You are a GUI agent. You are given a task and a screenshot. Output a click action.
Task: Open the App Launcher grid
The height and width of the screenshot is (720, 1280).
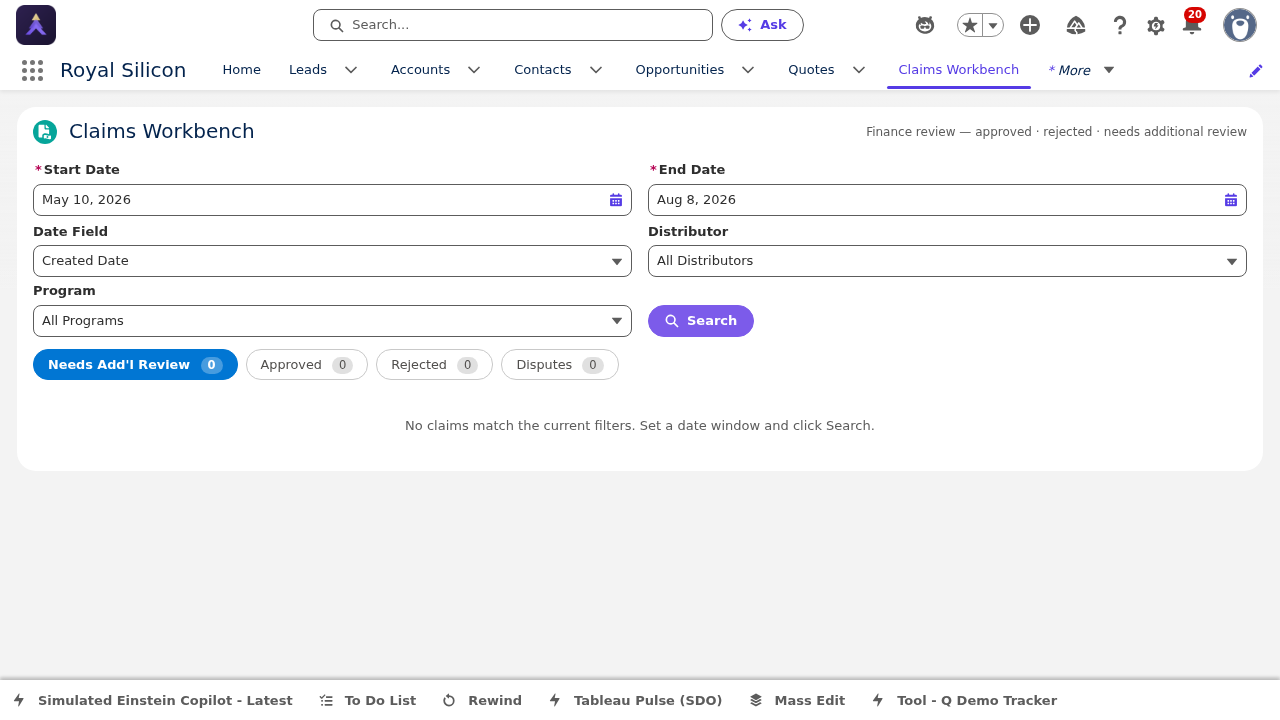[32, 70]
